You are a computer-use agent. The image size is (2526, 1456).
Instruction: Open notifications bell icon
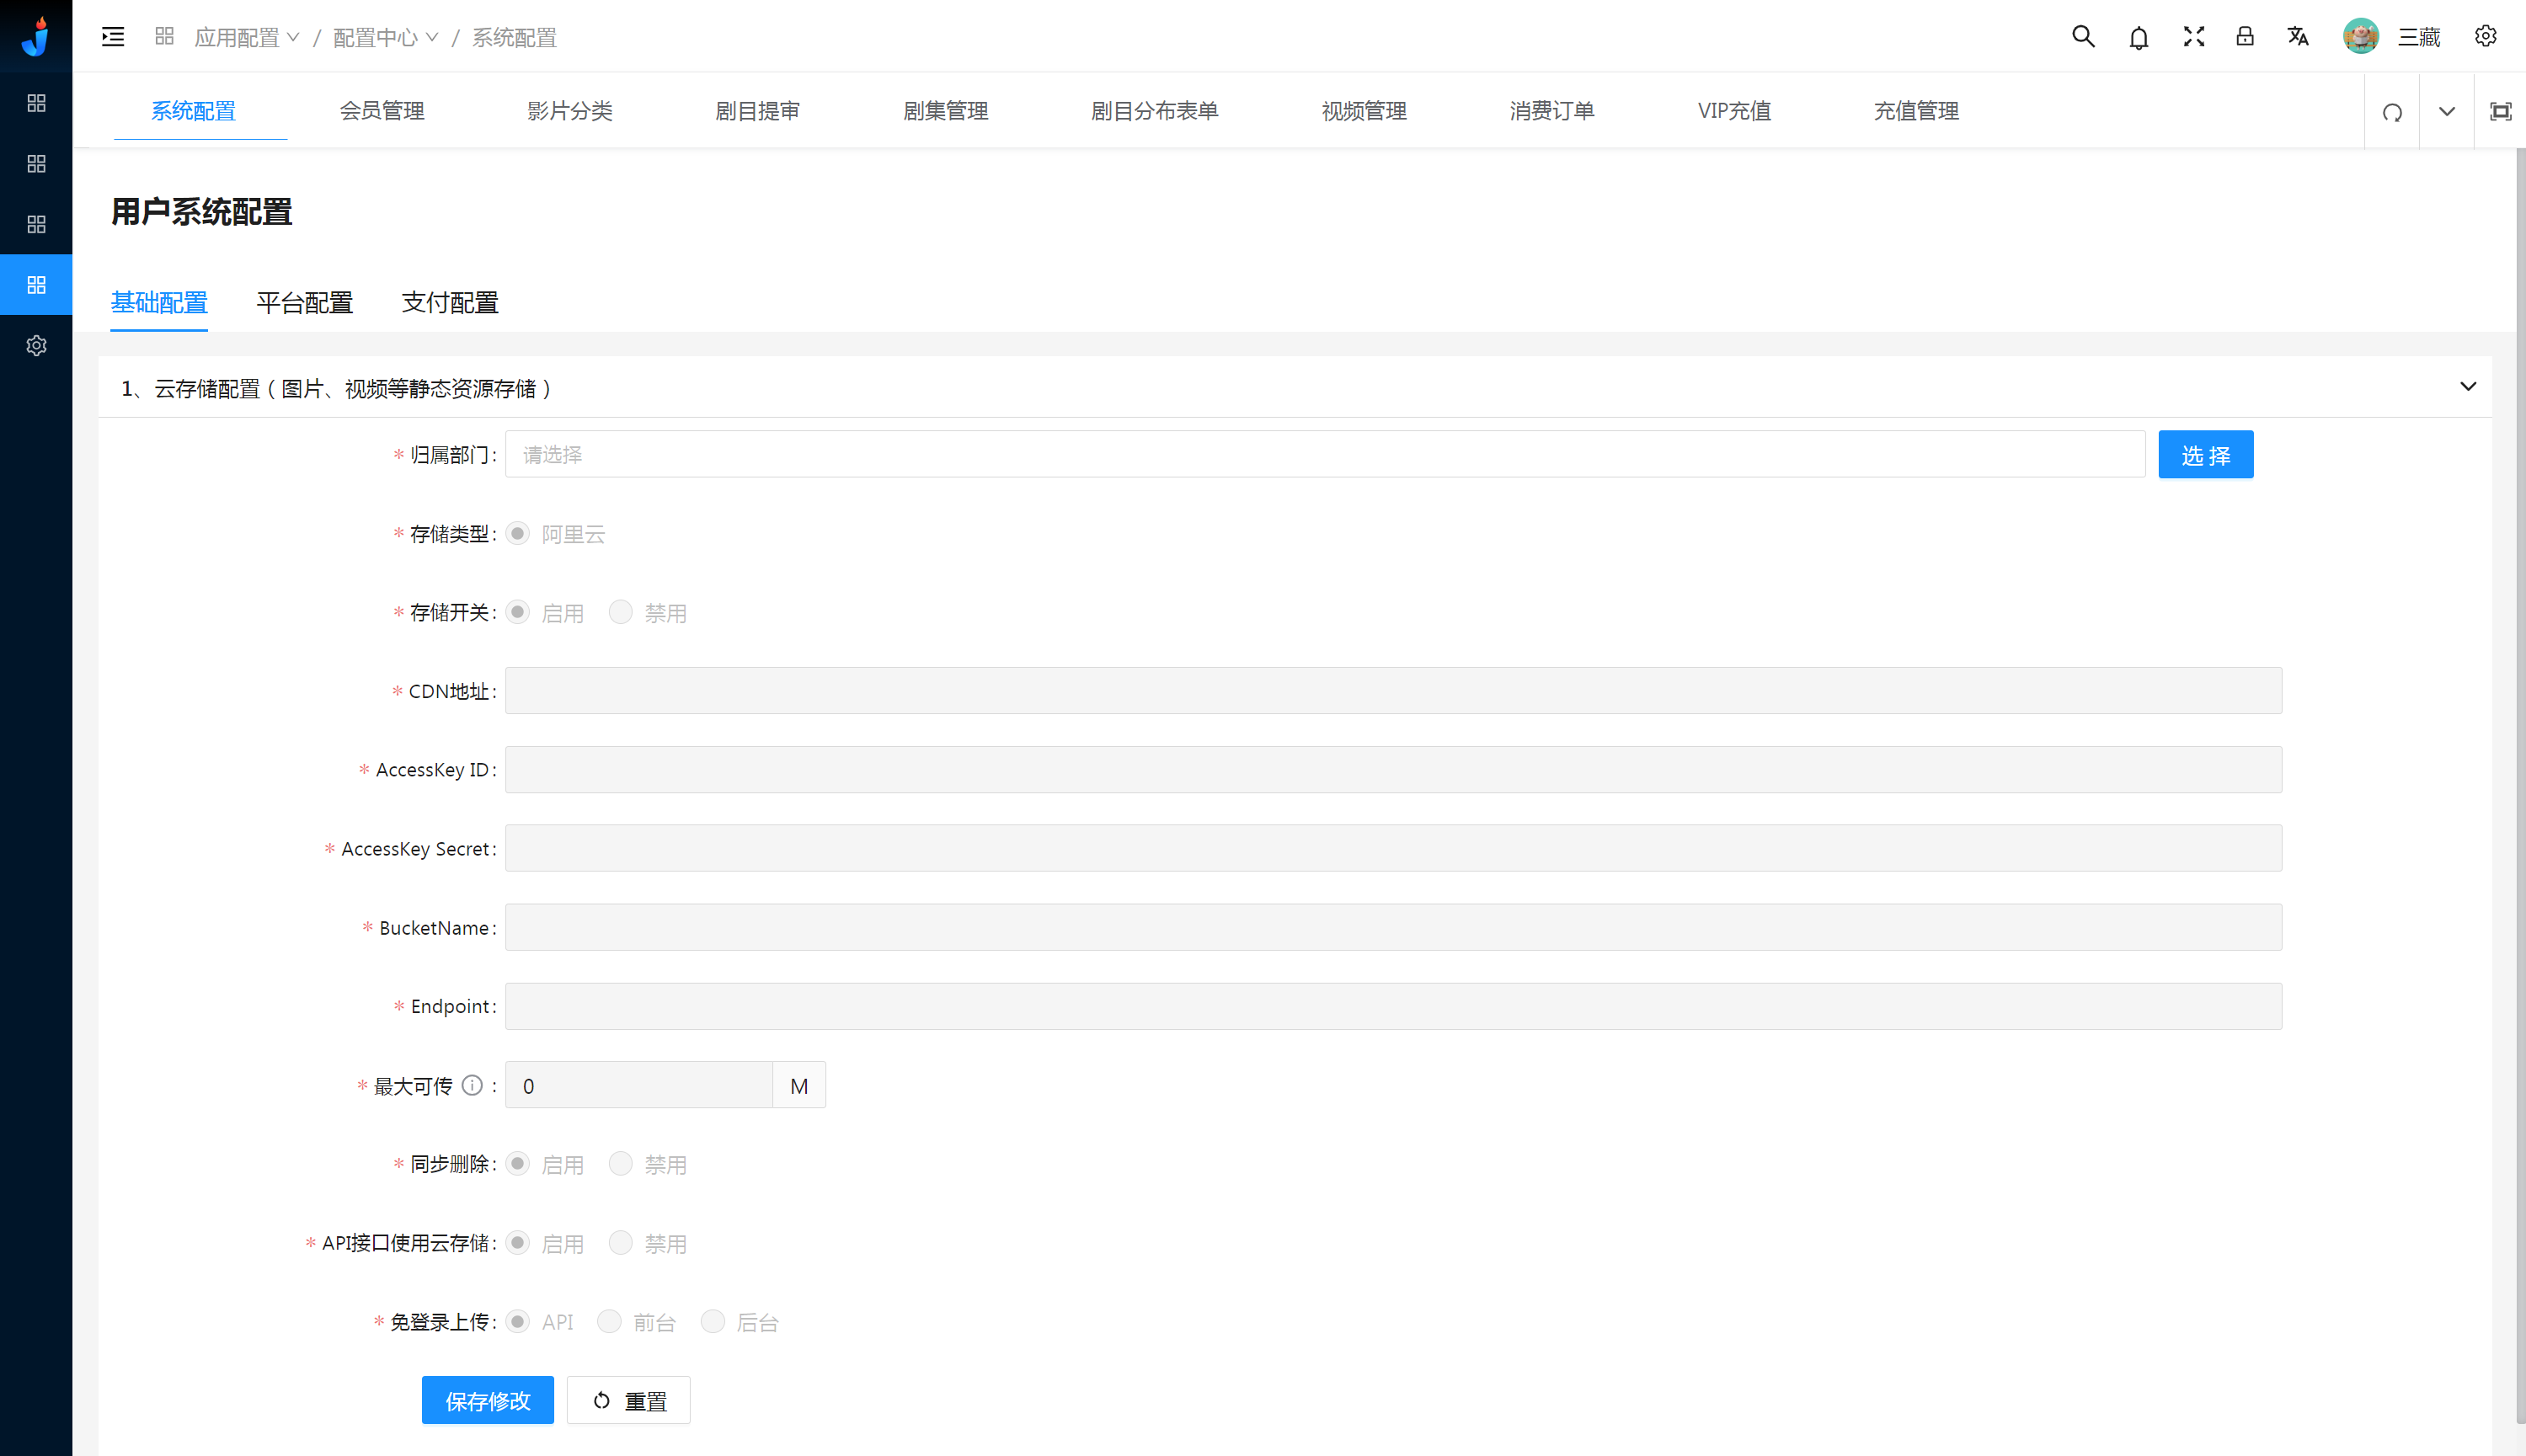pos(2138,38)
